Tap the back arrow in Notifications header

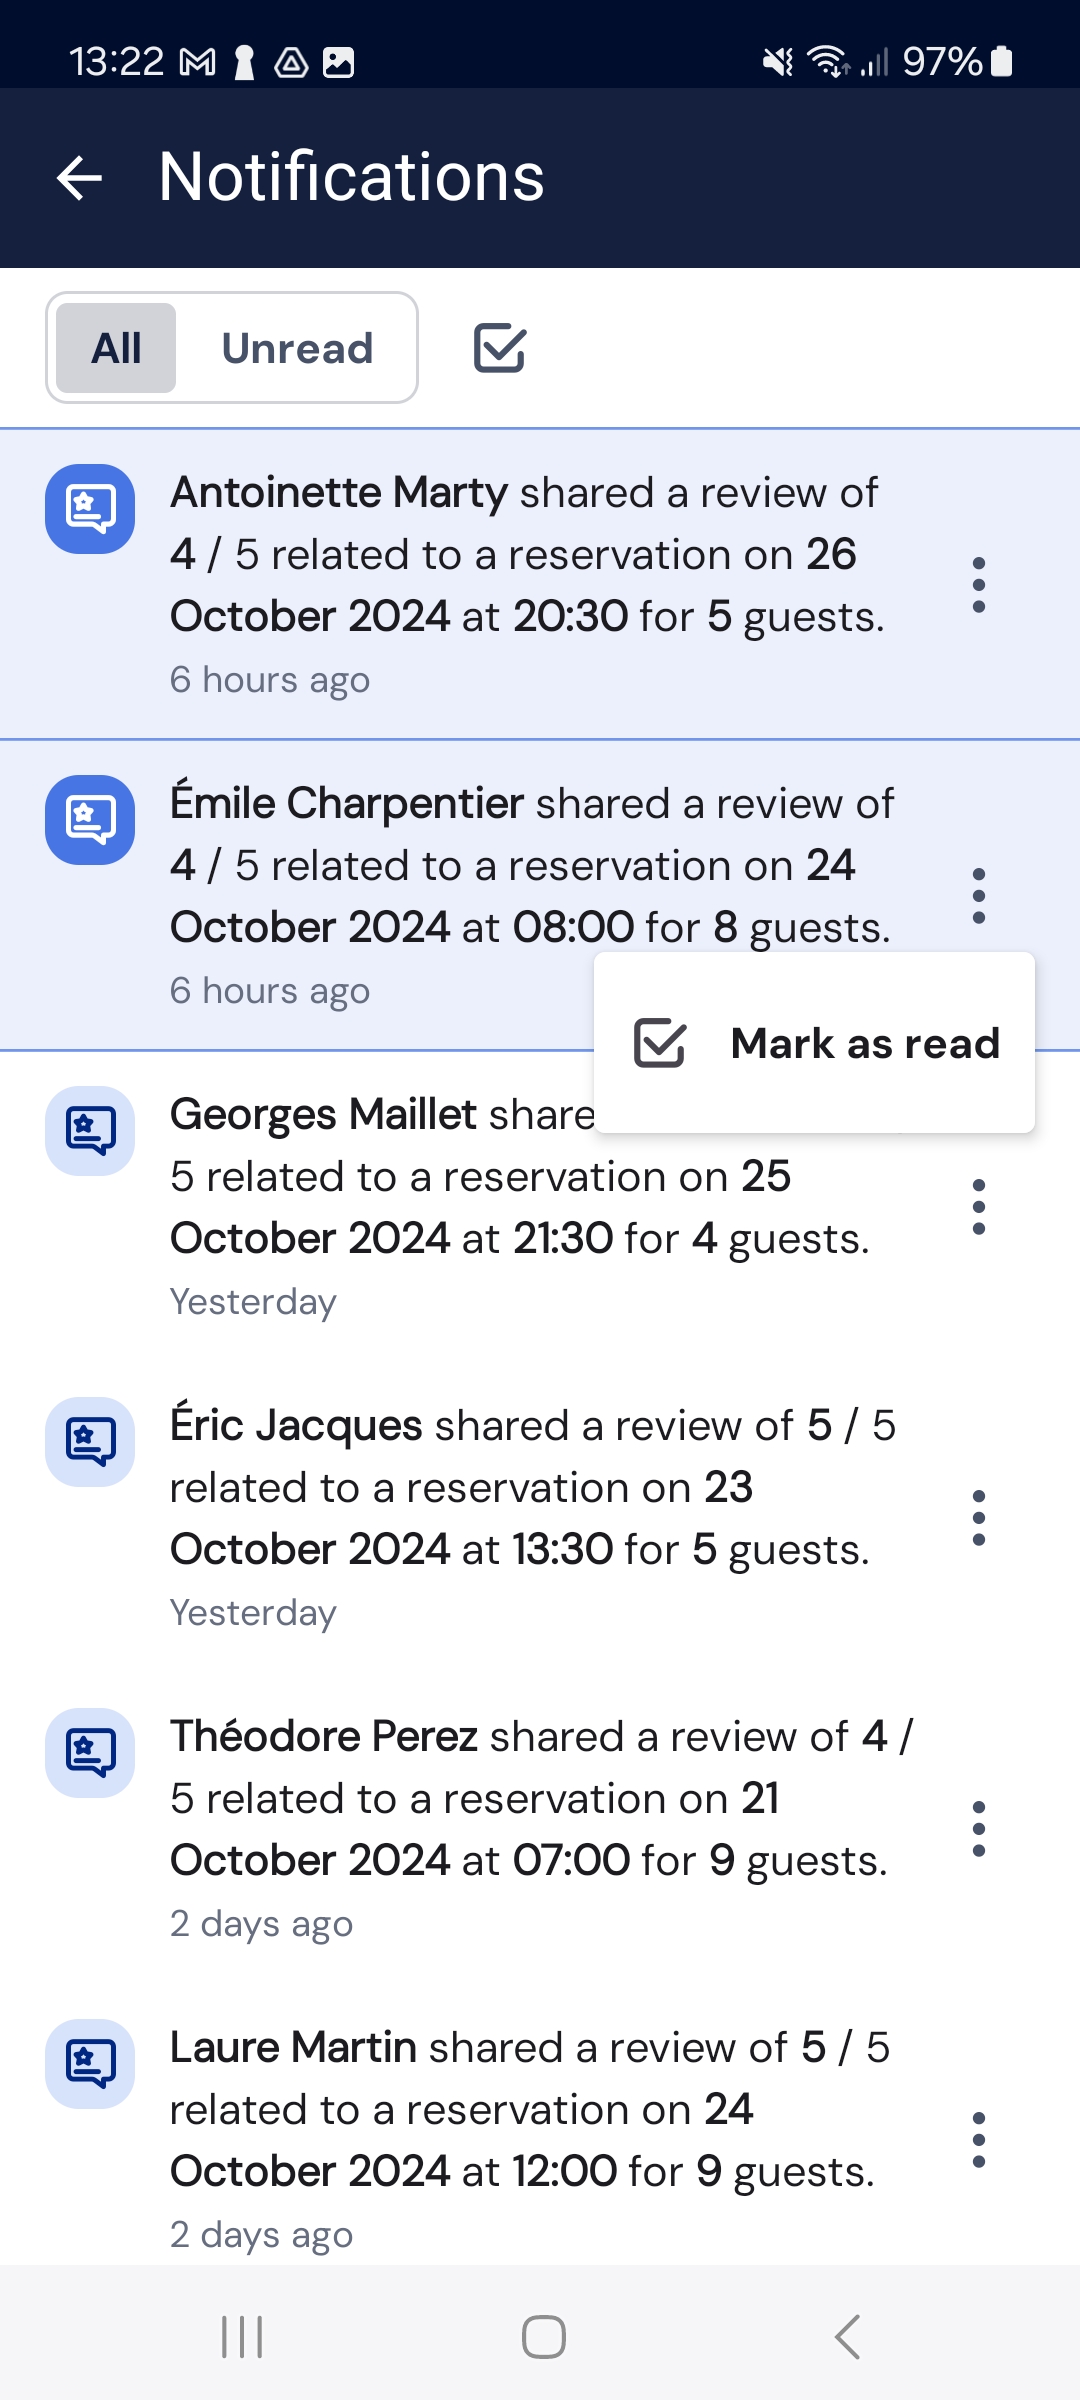point(80,178)
